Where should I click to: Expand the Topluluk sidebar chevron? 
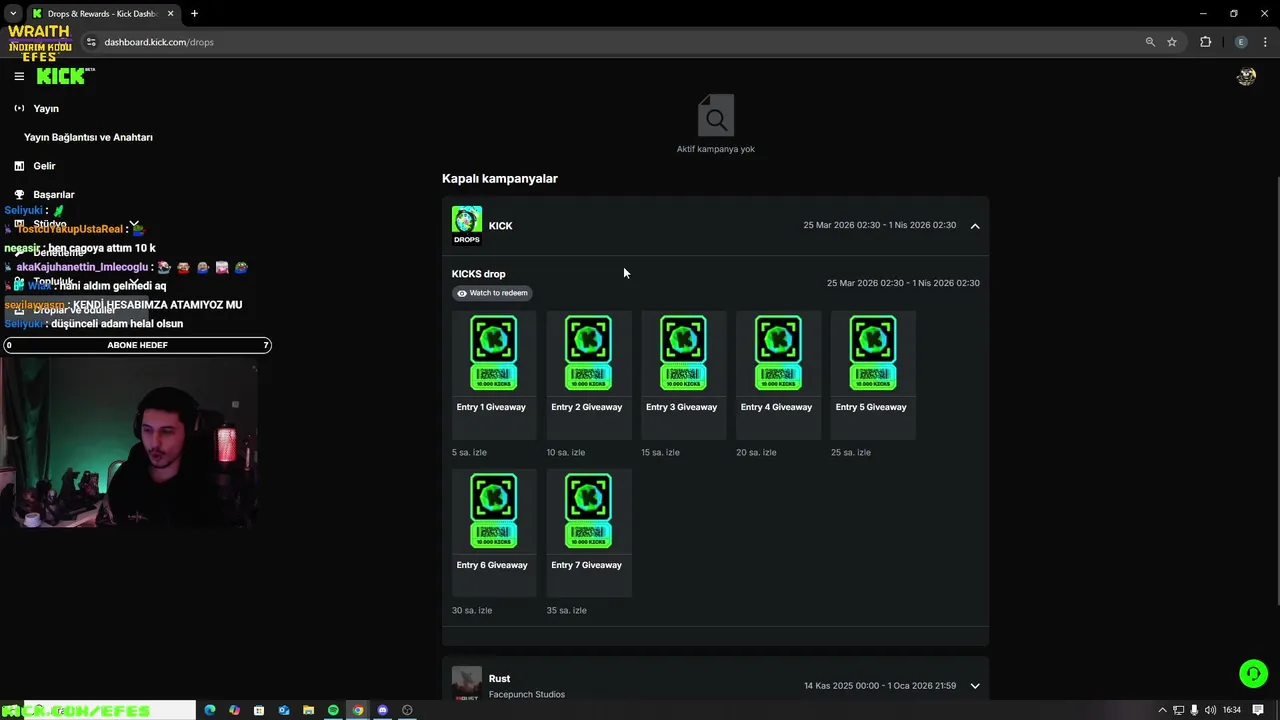click(x=134, y=282)
